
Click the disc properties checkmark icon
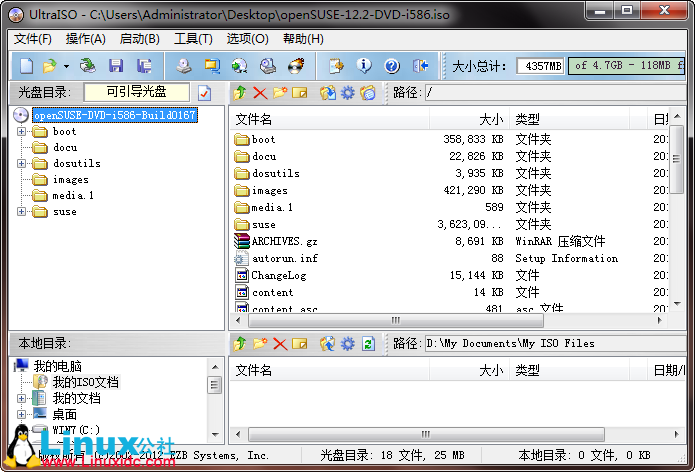click(204, 93)
